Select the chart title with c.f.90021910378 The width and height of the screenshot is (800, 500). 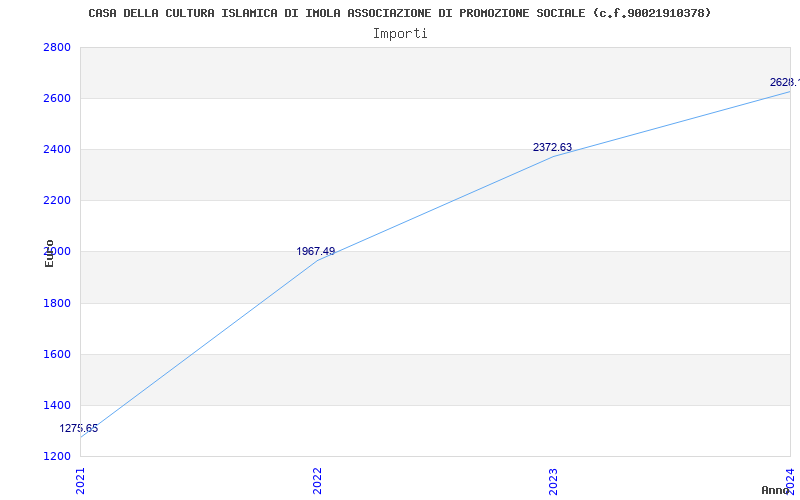coord(399,13)
